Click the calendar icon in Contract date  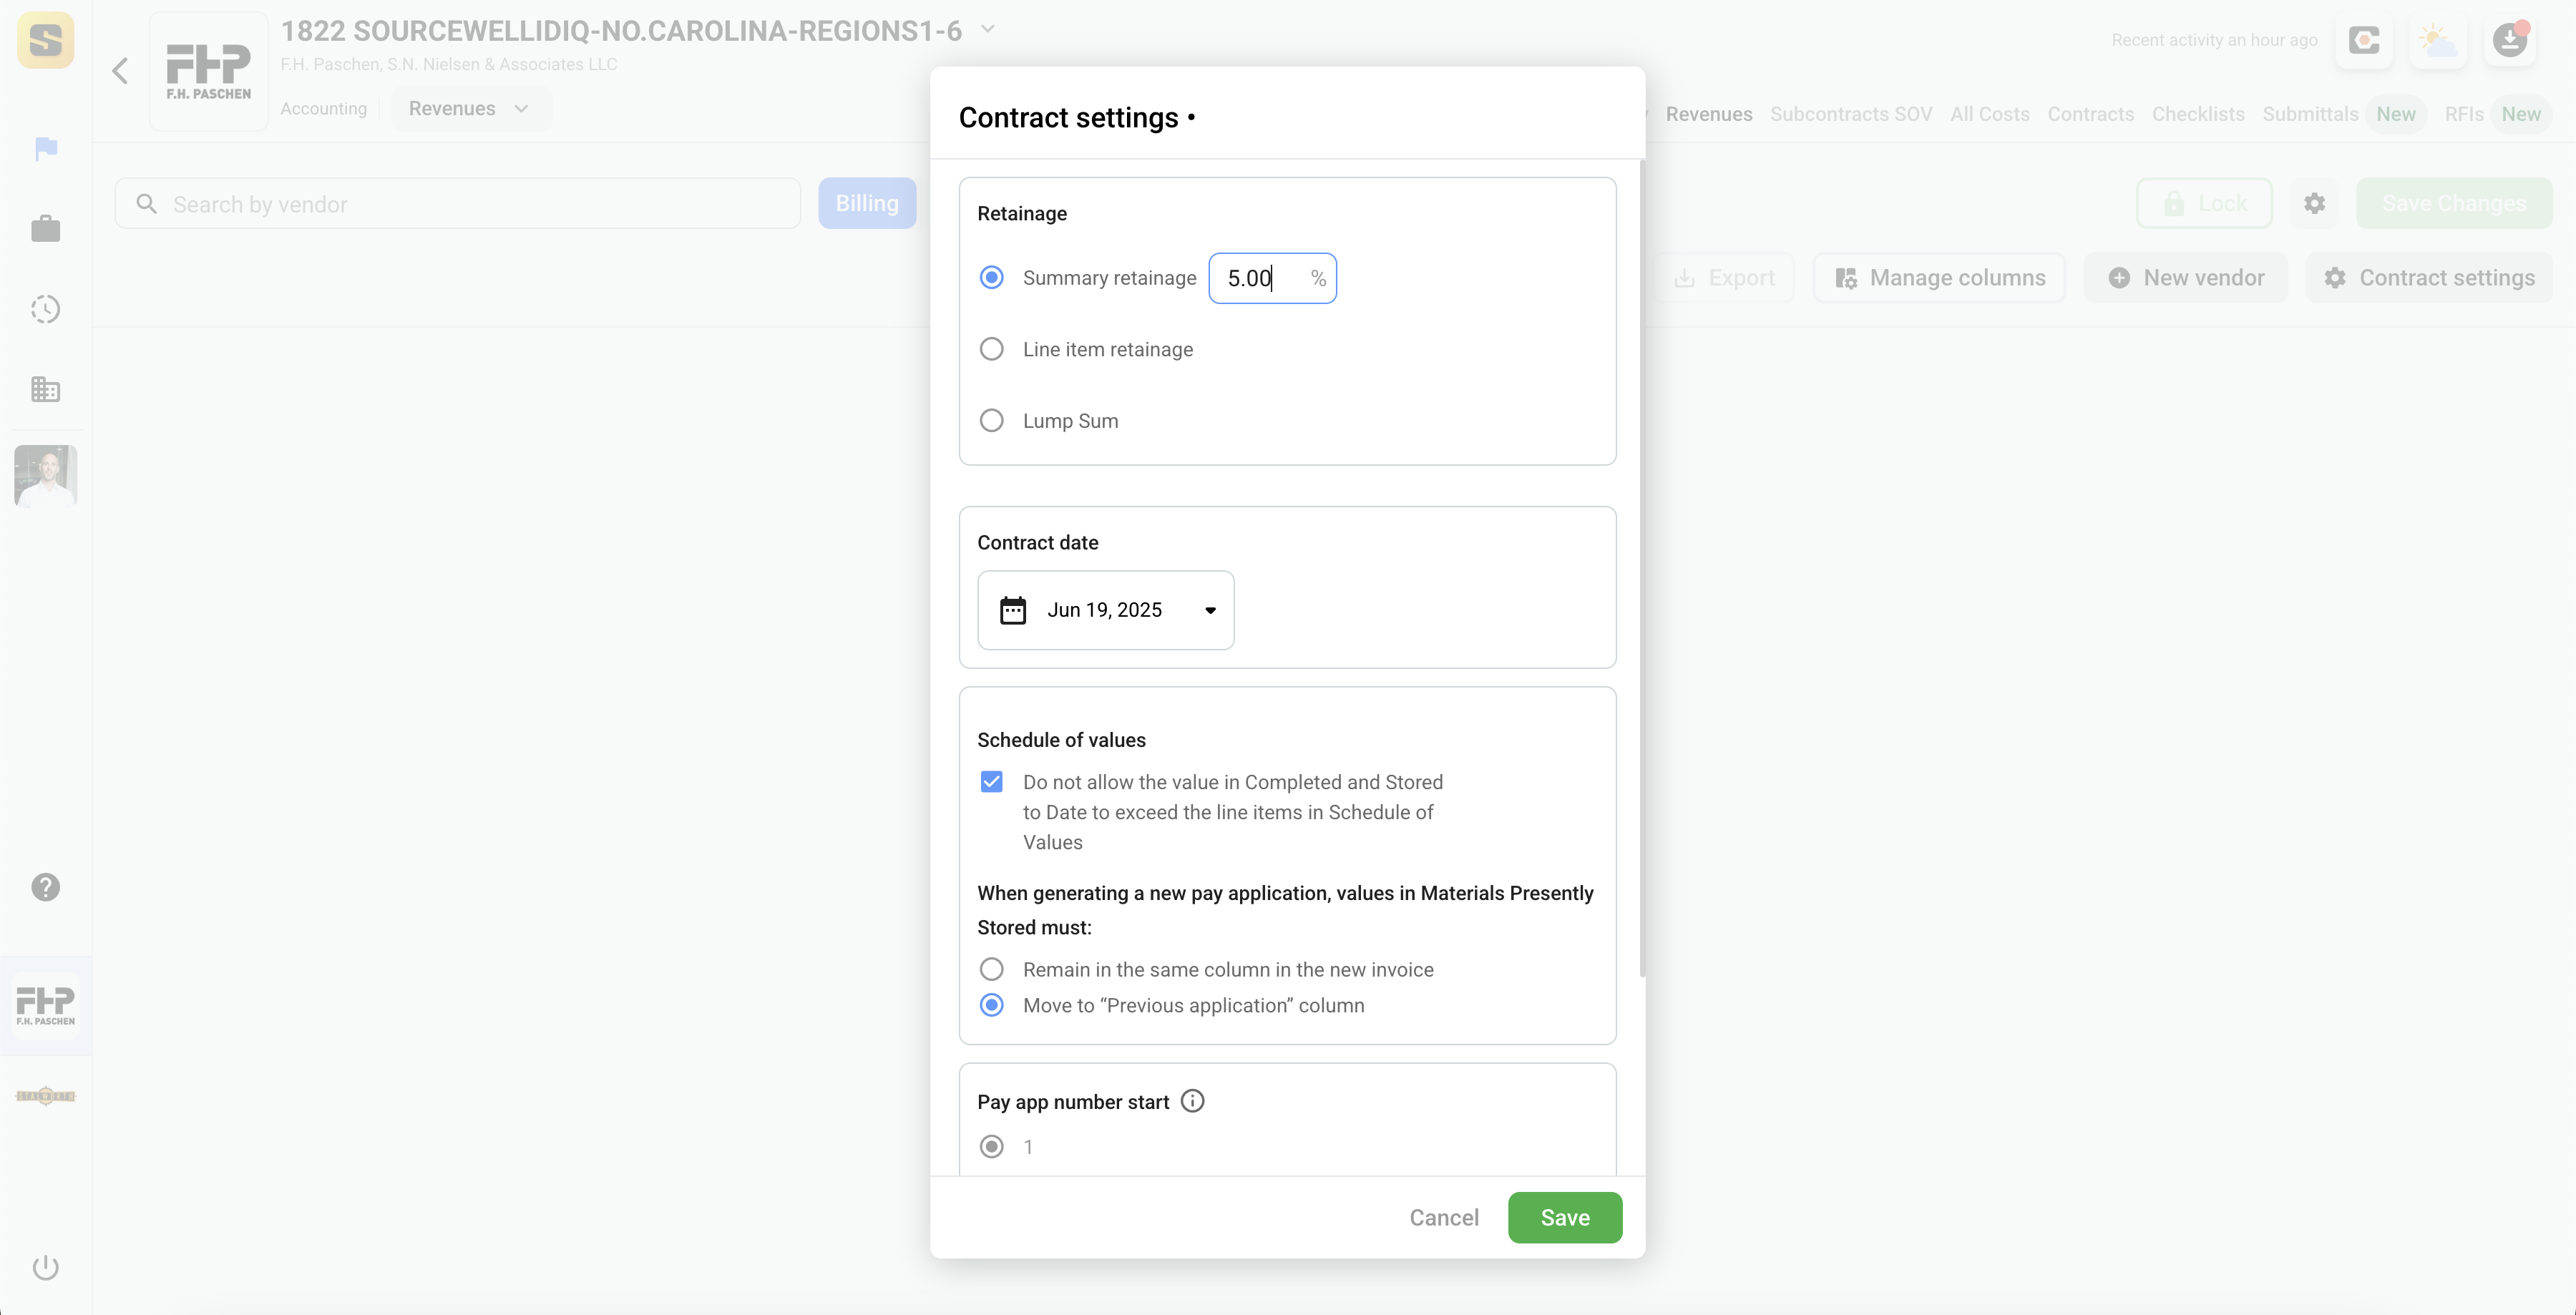pos(1013,610)
